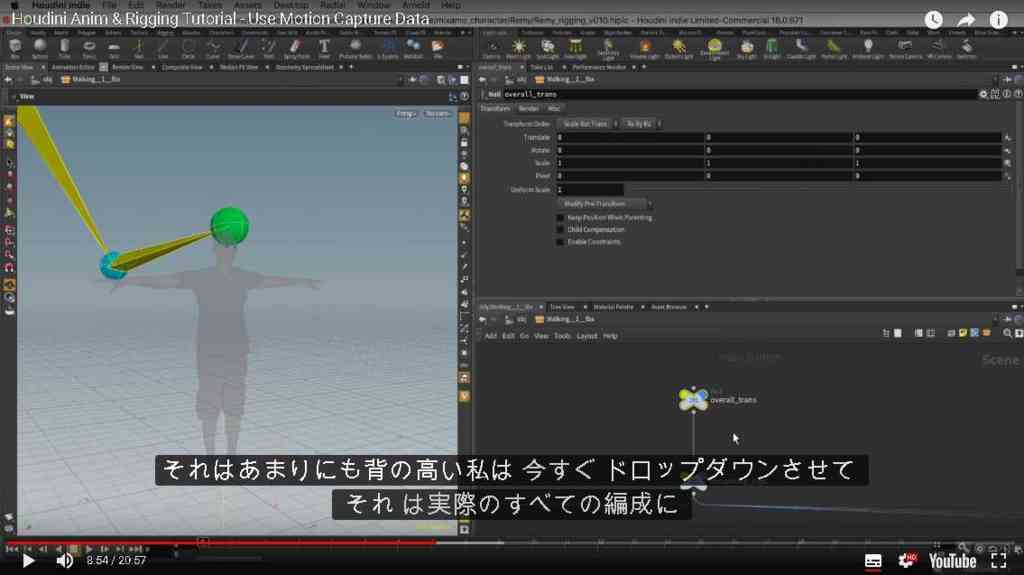Add an Ambient Light from the shelf
The width and height of the screenshot is (1024, 575).
tap(868, 48)
